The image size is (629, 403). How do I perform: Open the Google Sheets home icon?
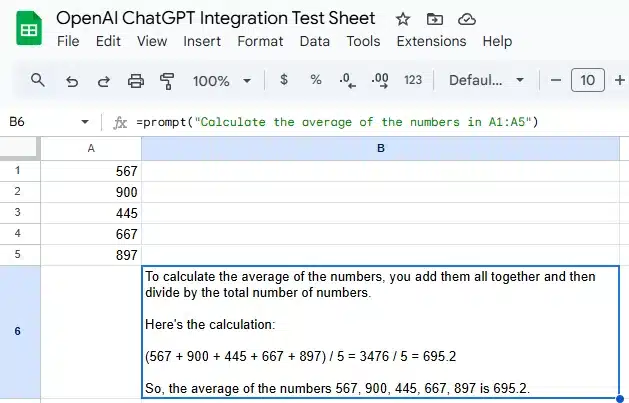pyautogui.click(x=29, y=28)
